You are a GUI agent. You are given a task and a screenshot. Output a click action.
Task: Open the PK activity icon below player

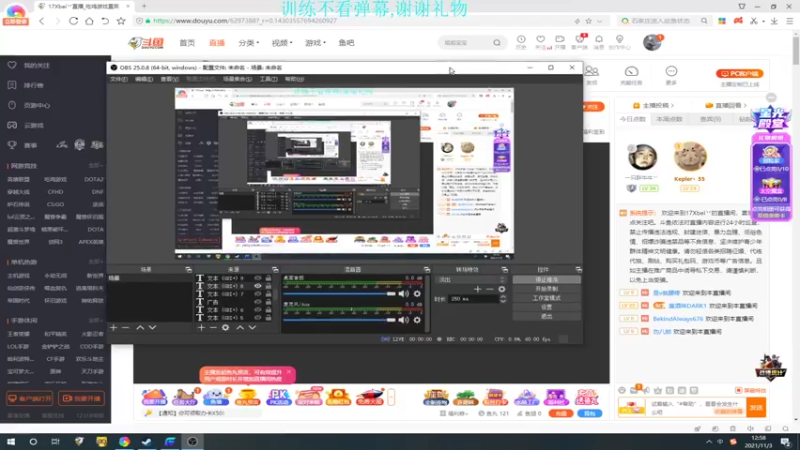click(278, 397)
